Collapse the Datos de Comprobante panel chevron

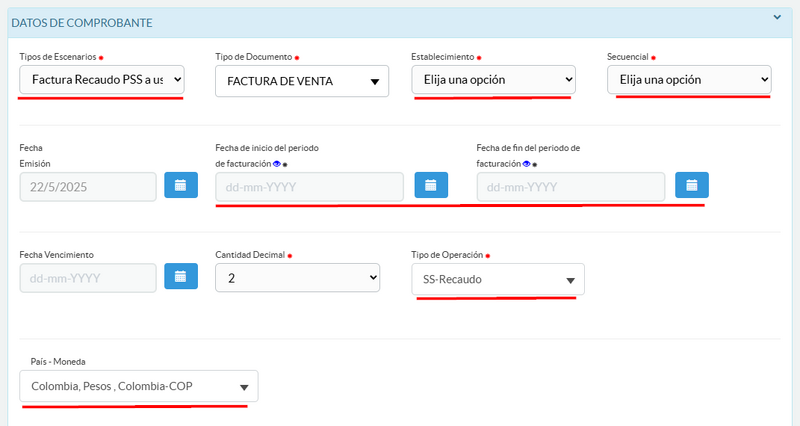pos(776,17)
